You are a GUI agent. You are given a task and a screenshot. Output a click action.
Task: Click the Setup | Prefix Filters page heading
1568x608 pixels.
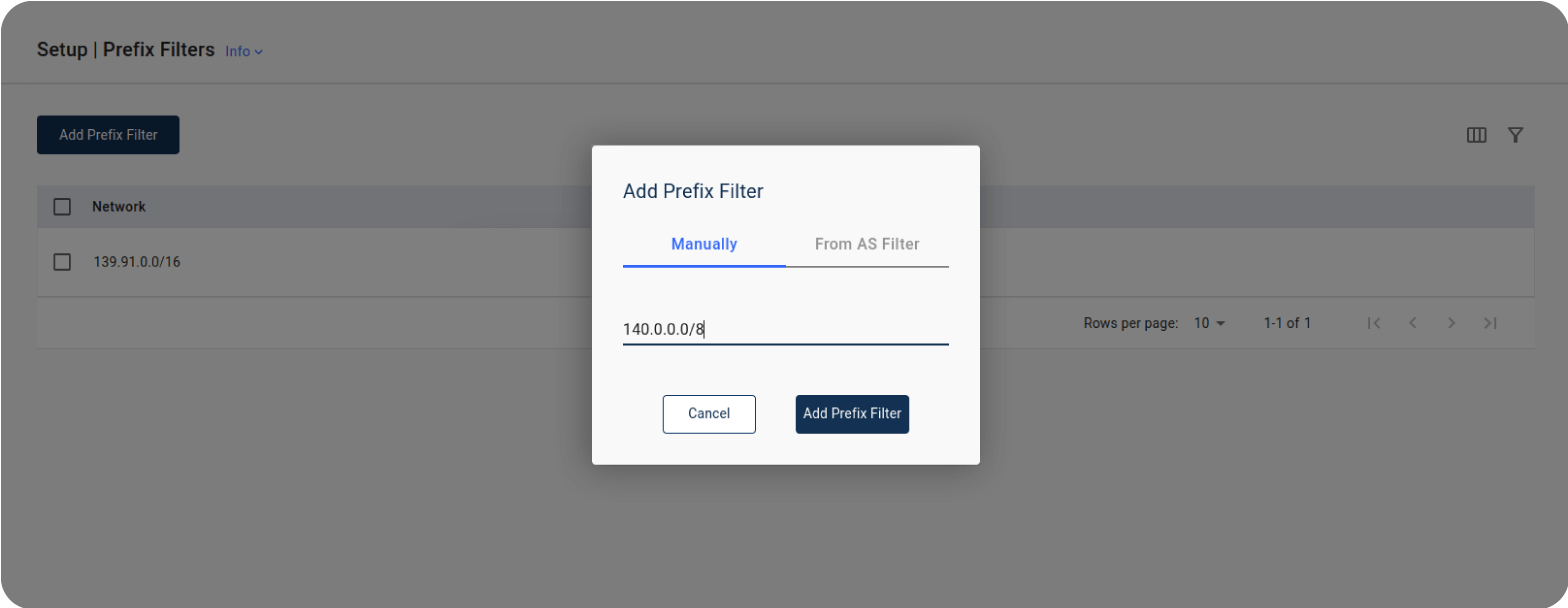coord(126,49)
